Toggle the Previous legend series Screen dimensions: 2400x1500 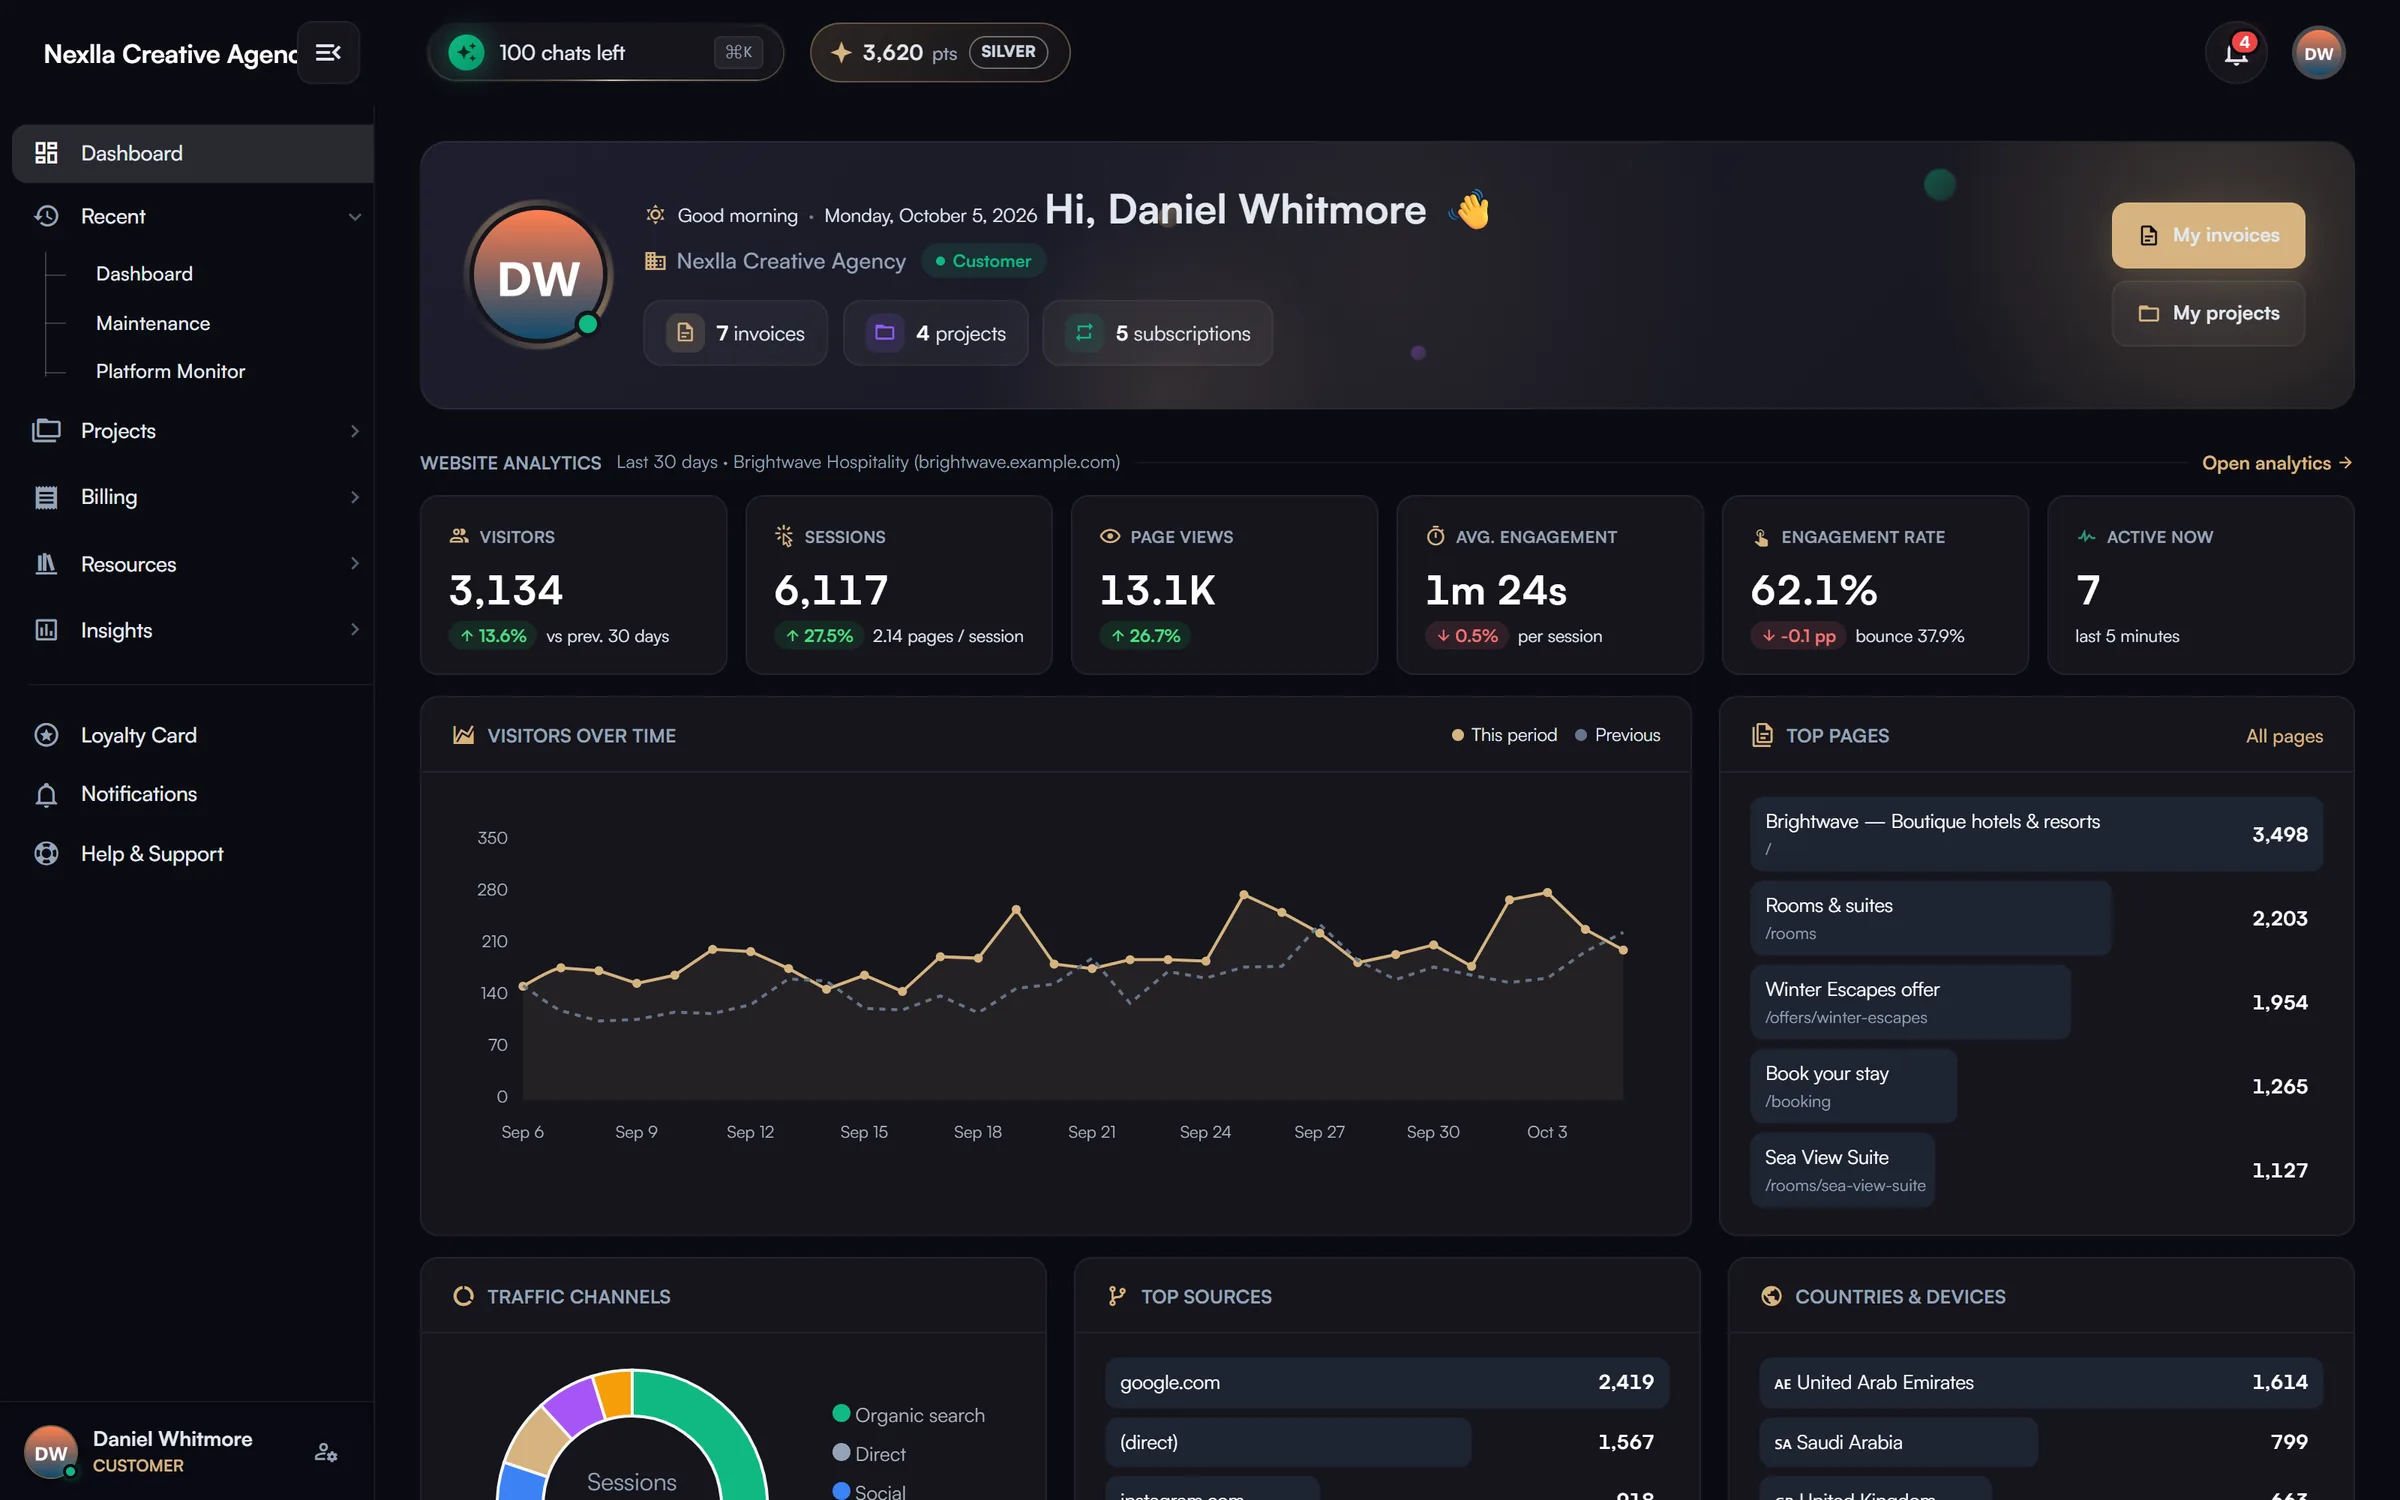1617,735
